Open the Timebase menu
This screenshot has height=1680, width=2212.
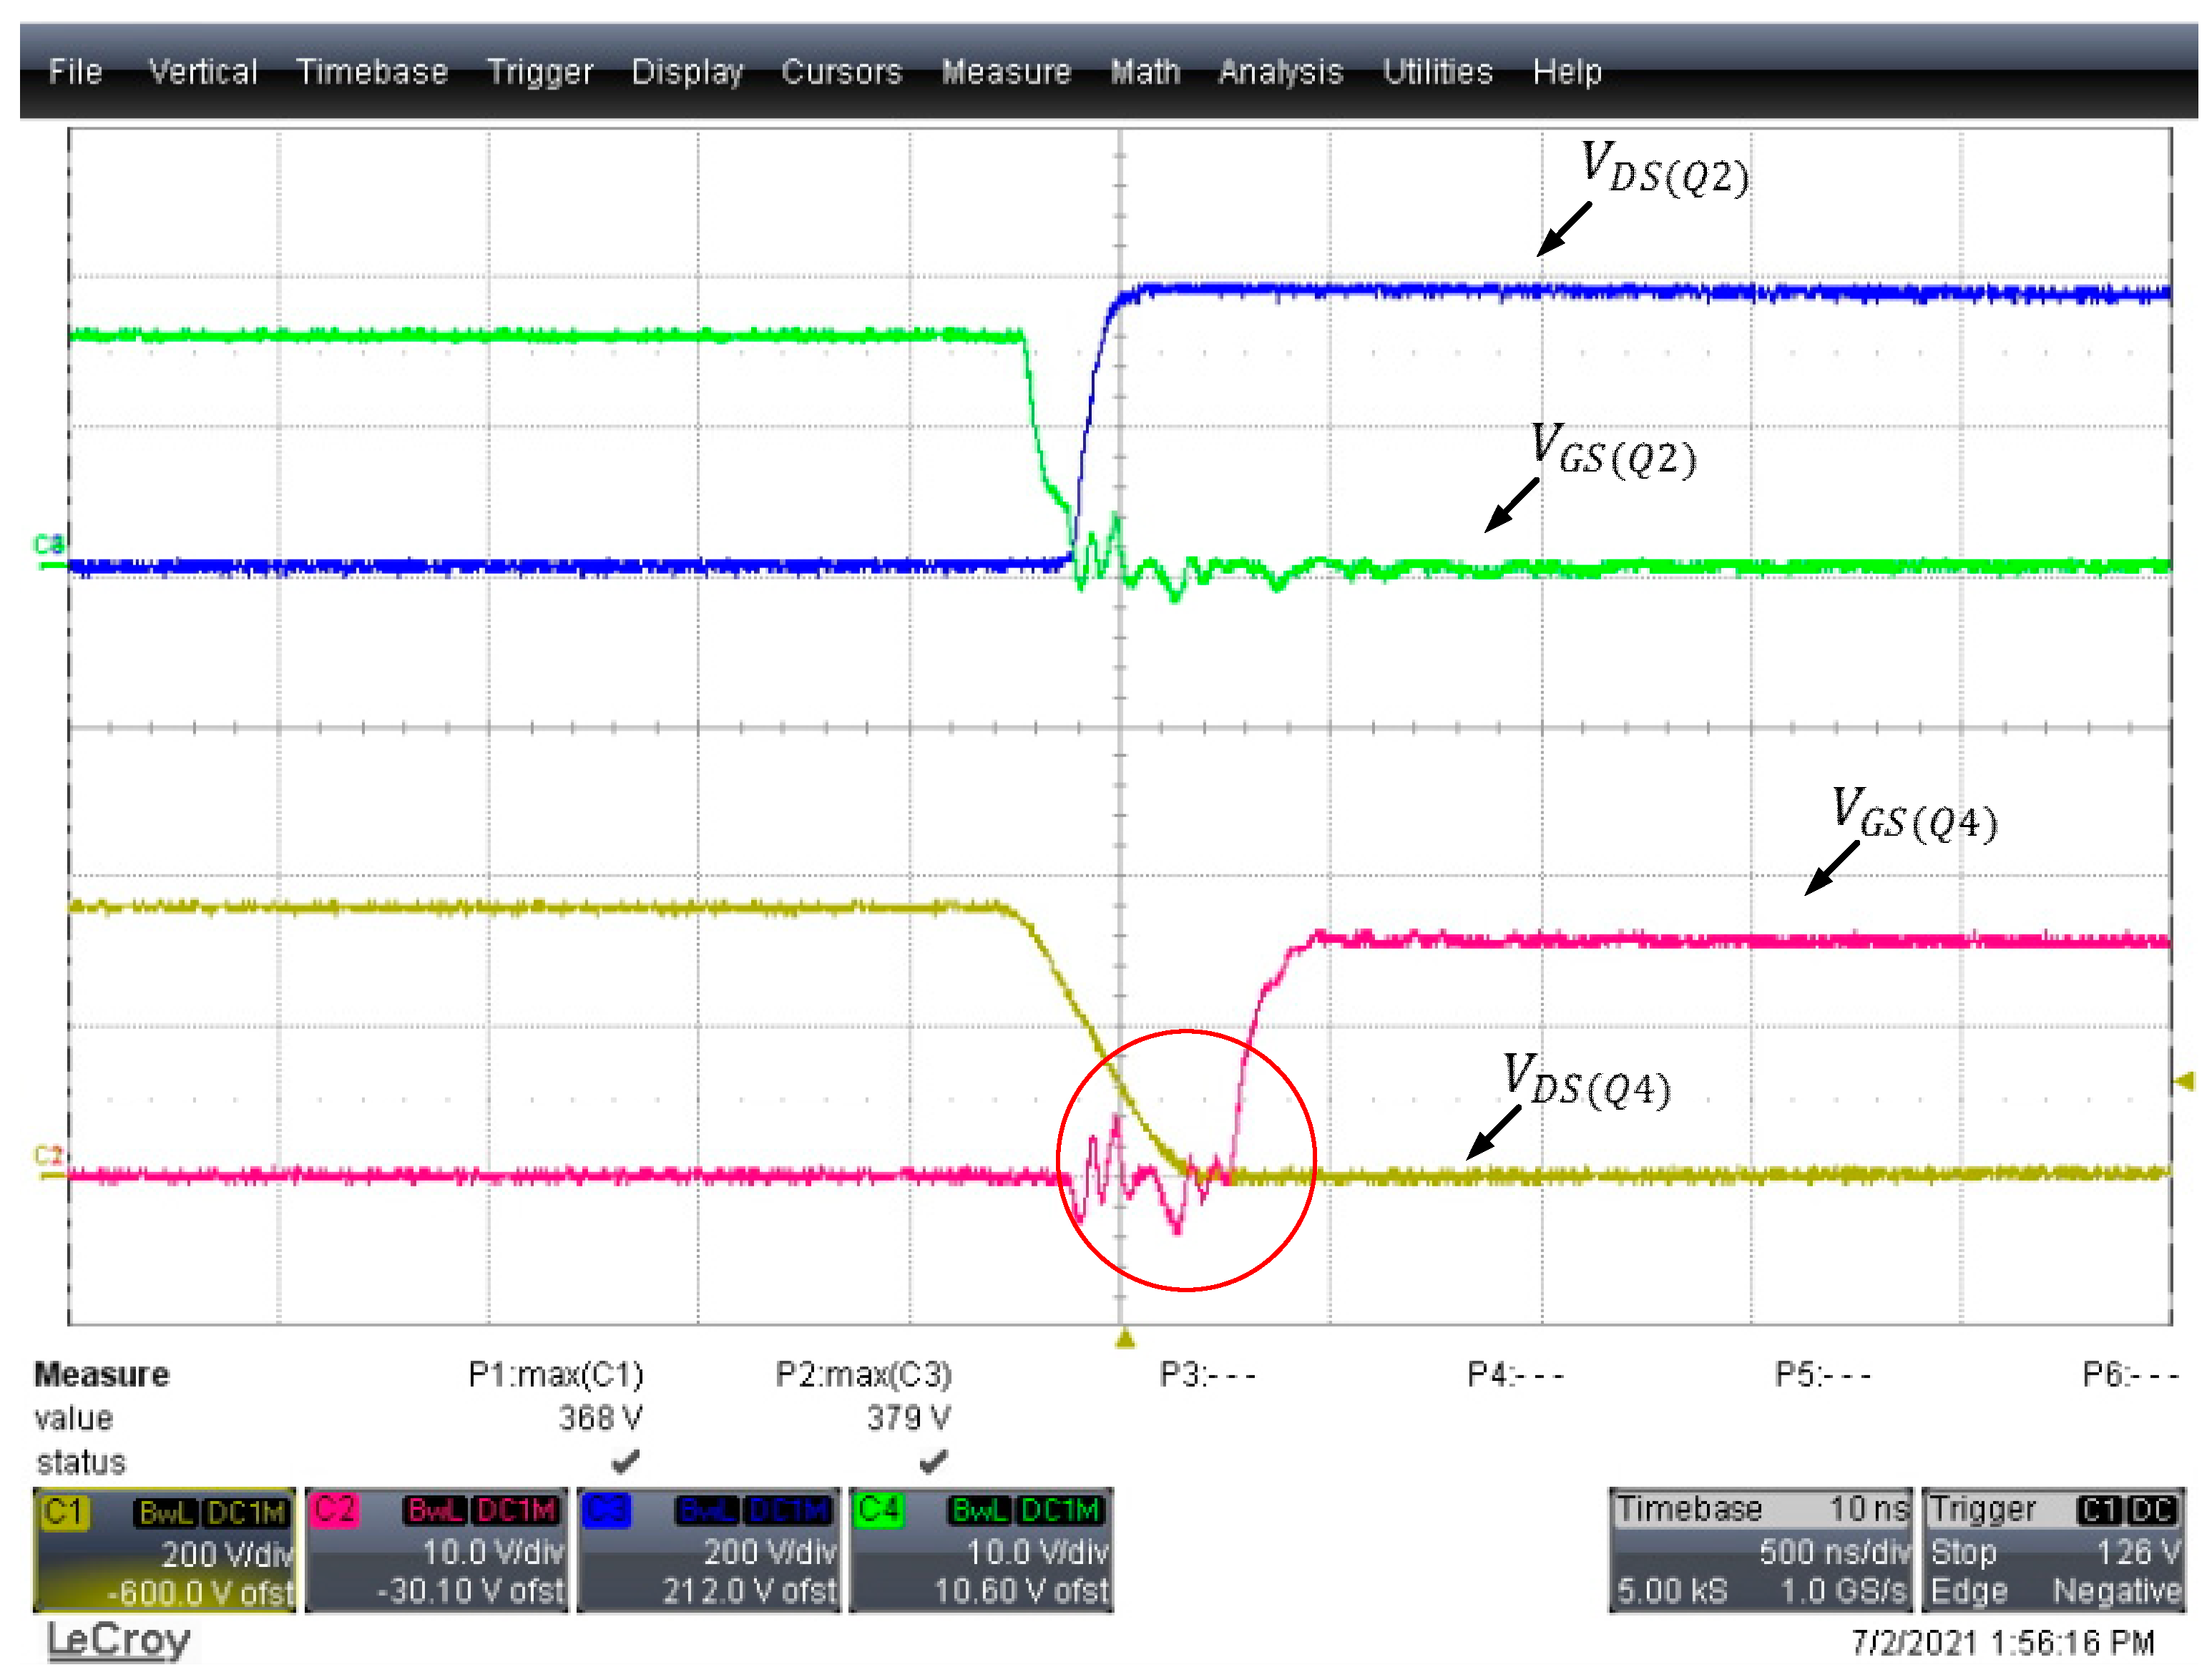(x=372, y=72)
